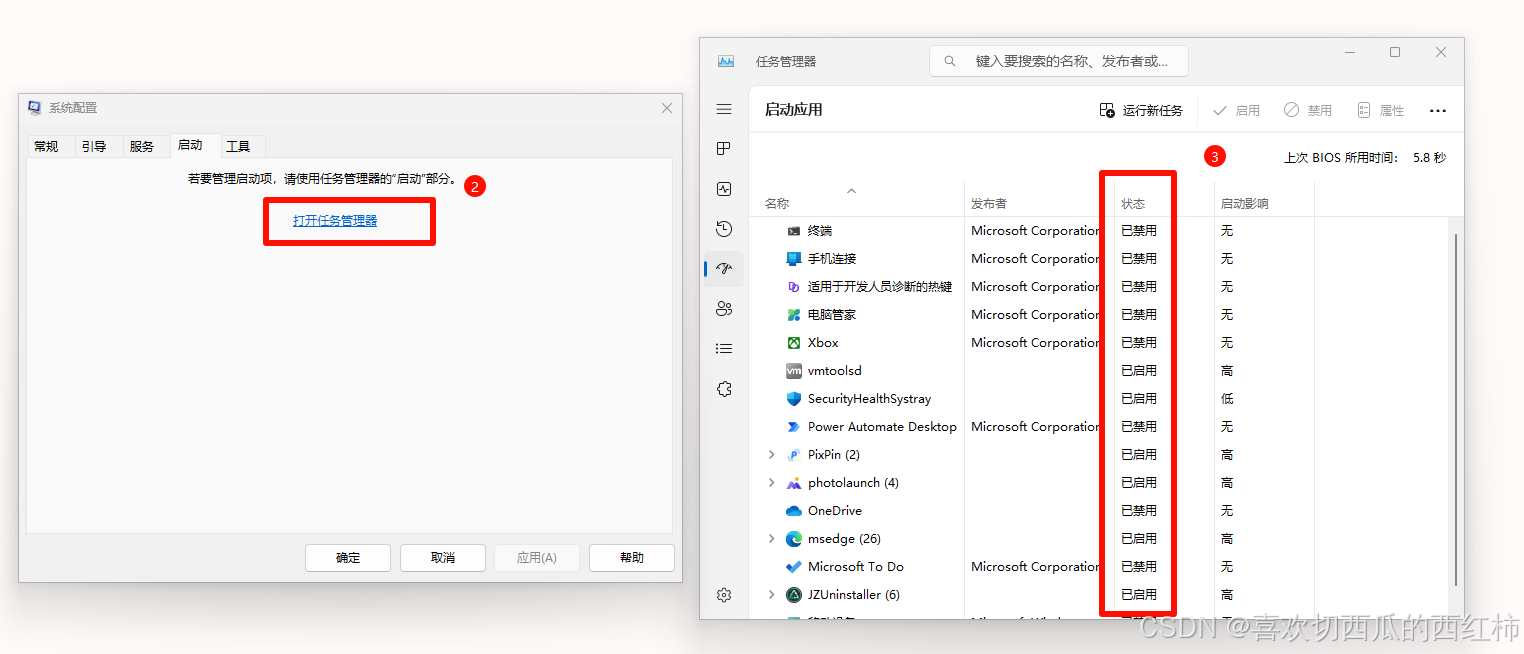
Task: Open Task Manager settings gear
Action: click(x=724, y=595)
